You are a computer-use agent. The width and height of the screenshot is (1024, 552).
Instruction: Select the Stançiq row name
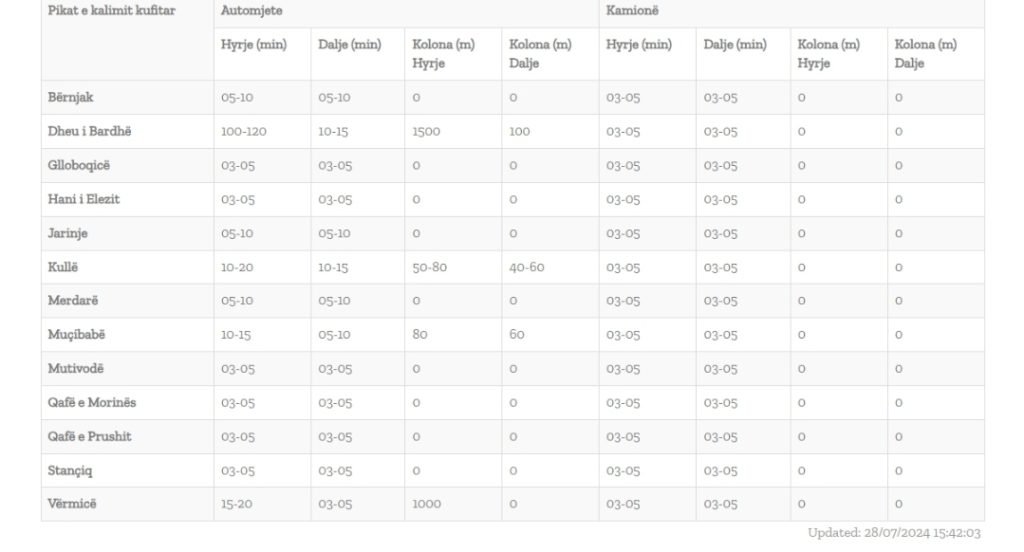pos(70,470)
